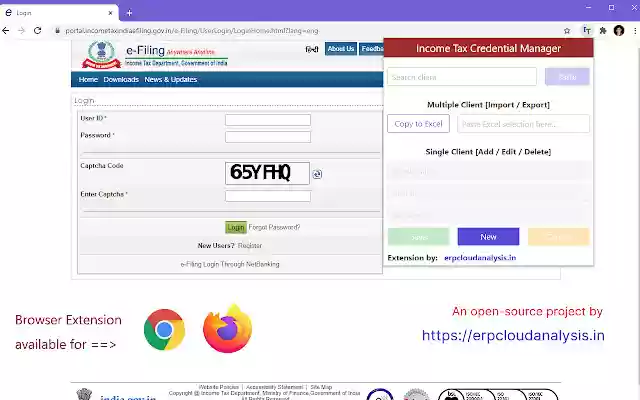Click the green Save button
The image size is (640, 400).
pyautogui.click(x=418, y=237)
